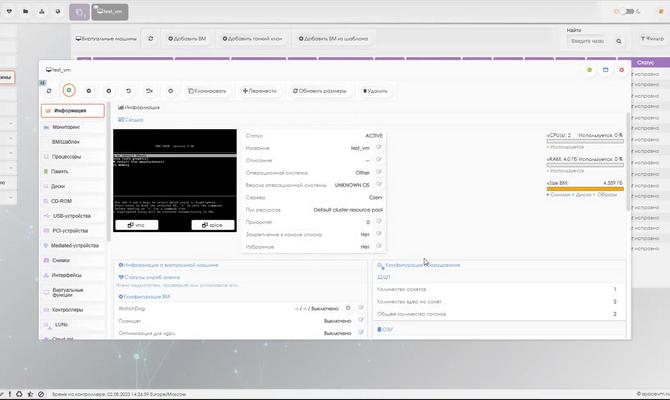Screen dimensions: 670x400
Task: Expand the Статусы section header
Action: pos(149,277)
